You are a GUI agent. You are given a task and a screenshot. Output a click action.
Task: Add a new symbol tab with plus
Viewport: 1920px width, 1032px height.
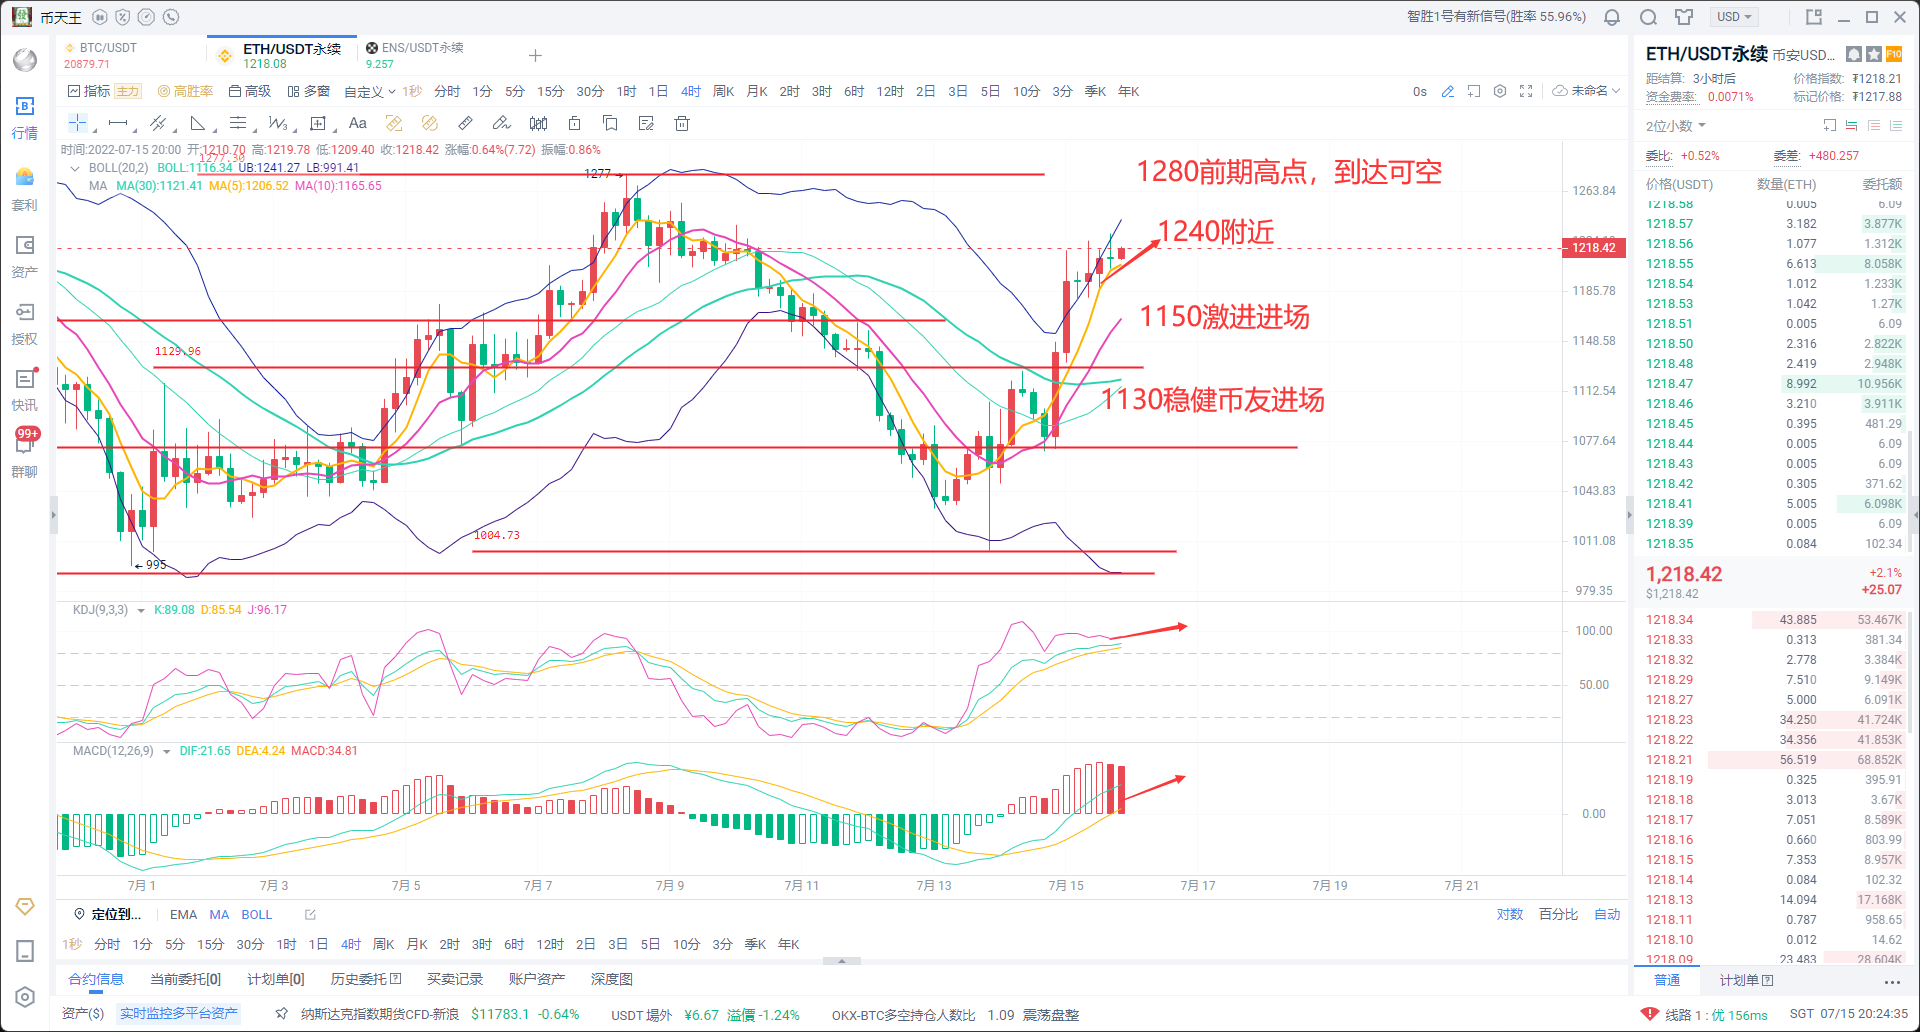[535, 55]
